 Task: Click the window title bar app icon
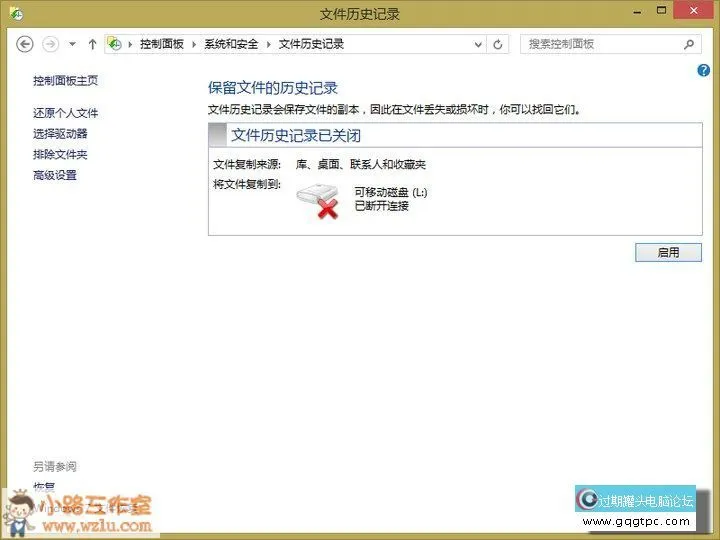coord(17,14)
